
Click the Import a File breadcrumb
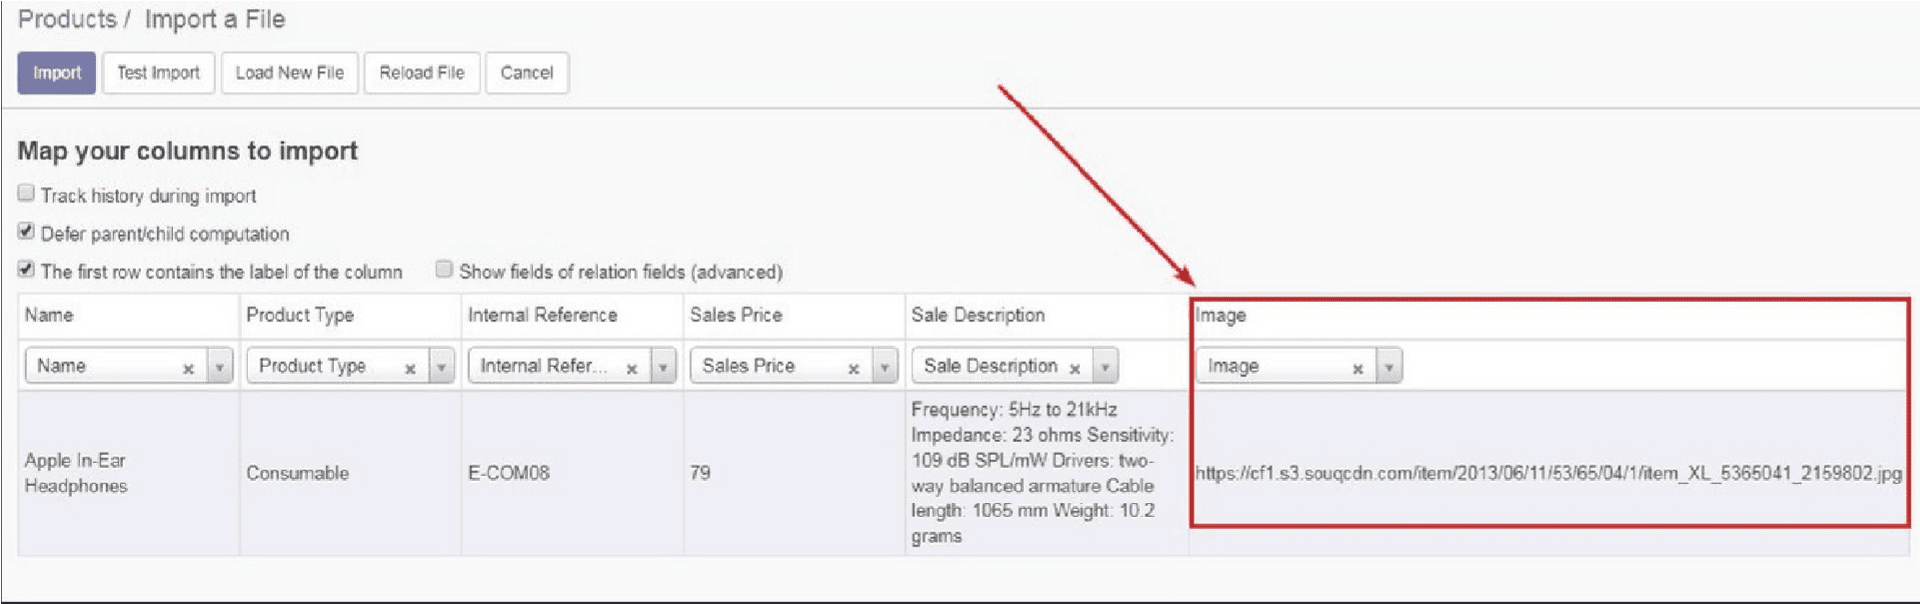pos(215,19)
